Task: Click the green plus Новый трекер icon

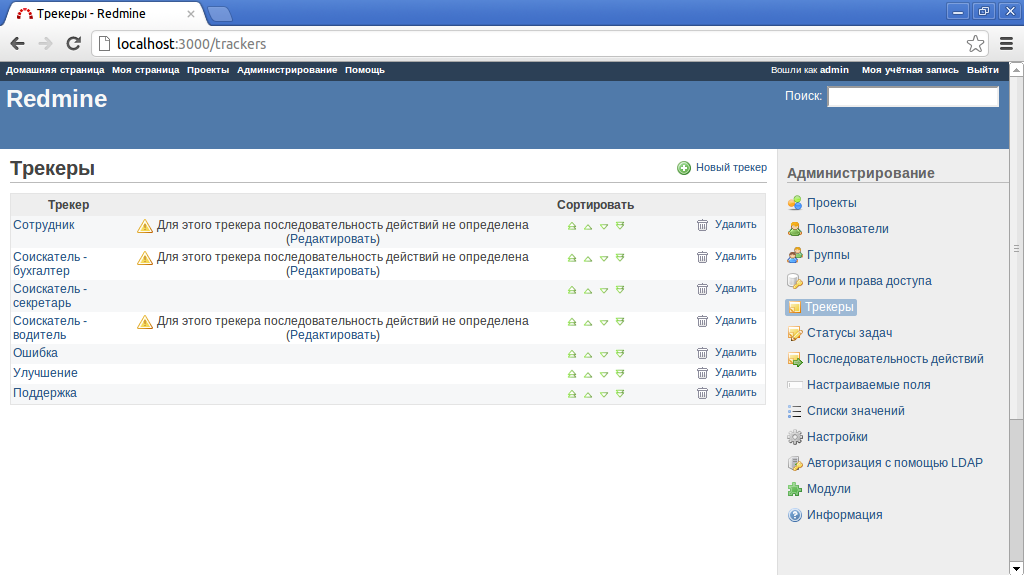Action: pyautogui.click(x=684, y=168)
